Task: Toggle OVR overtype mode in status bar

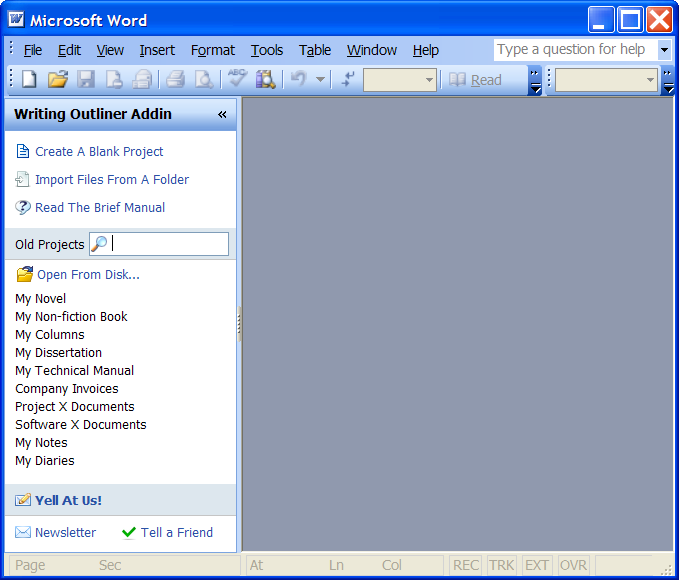Action: pos(573,565)
